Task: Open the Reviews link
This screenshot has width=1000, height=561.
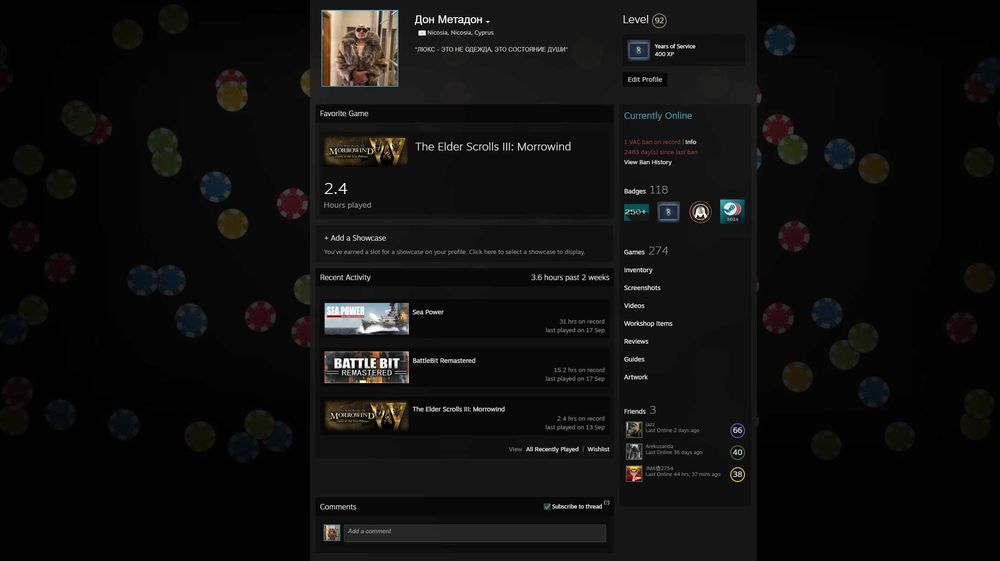Action: pyautogui.click(x=636, y=341)
